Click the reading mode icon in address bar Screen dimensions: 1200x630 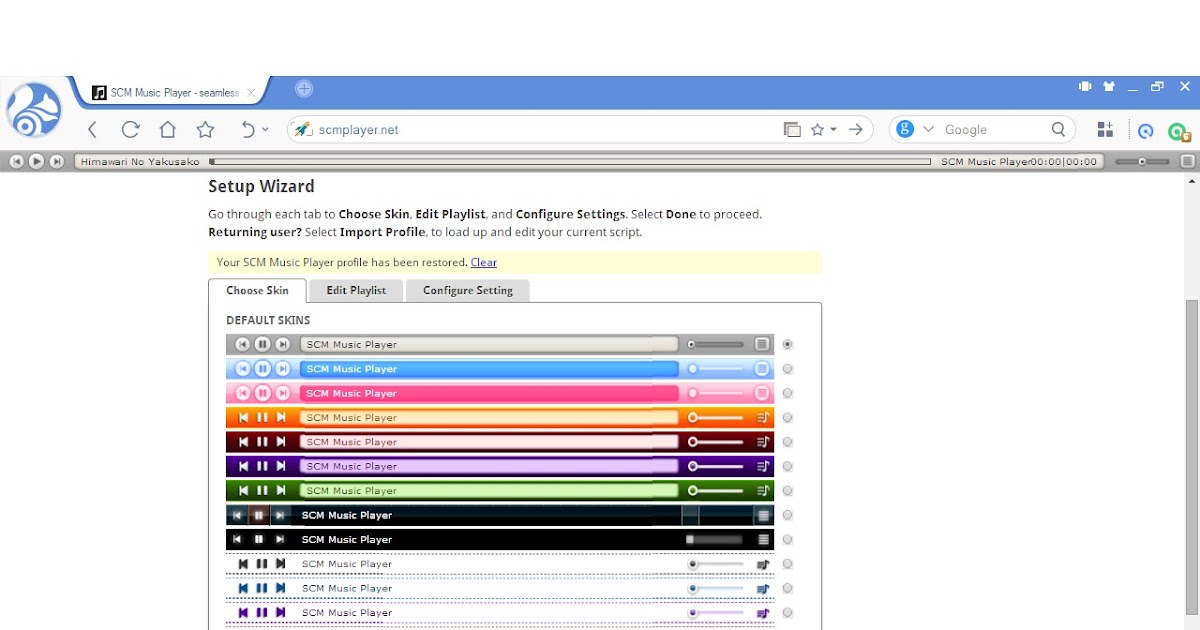(792, 130)
